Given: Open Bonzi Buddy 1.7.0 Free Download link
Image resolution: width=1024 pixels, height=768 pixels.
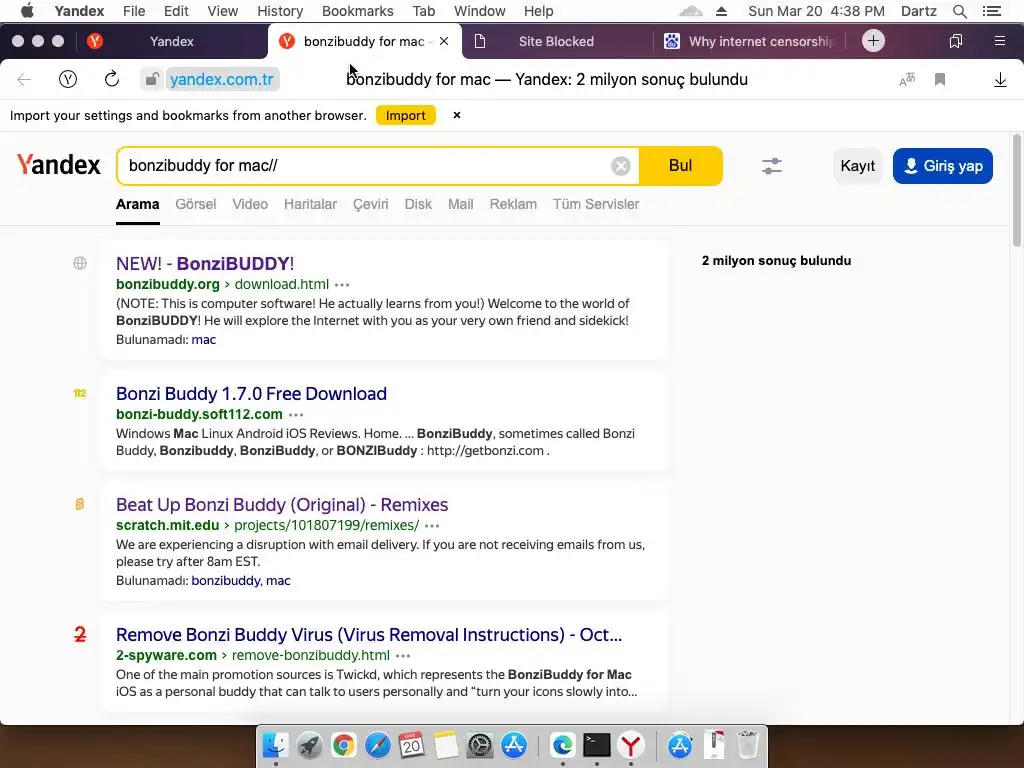Looking at the screenshot, I should 251,394.
